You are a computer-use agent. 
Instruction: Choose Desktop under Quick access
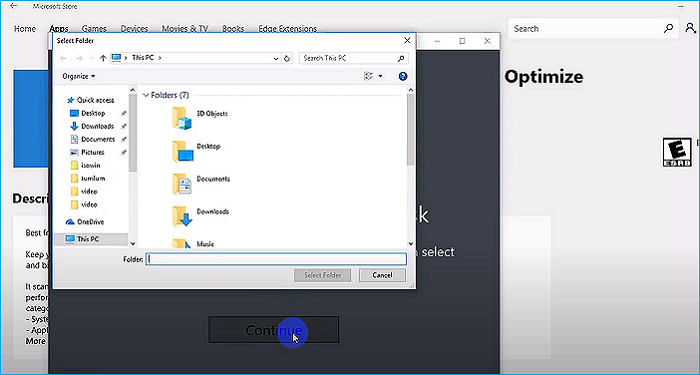(88, 113)
